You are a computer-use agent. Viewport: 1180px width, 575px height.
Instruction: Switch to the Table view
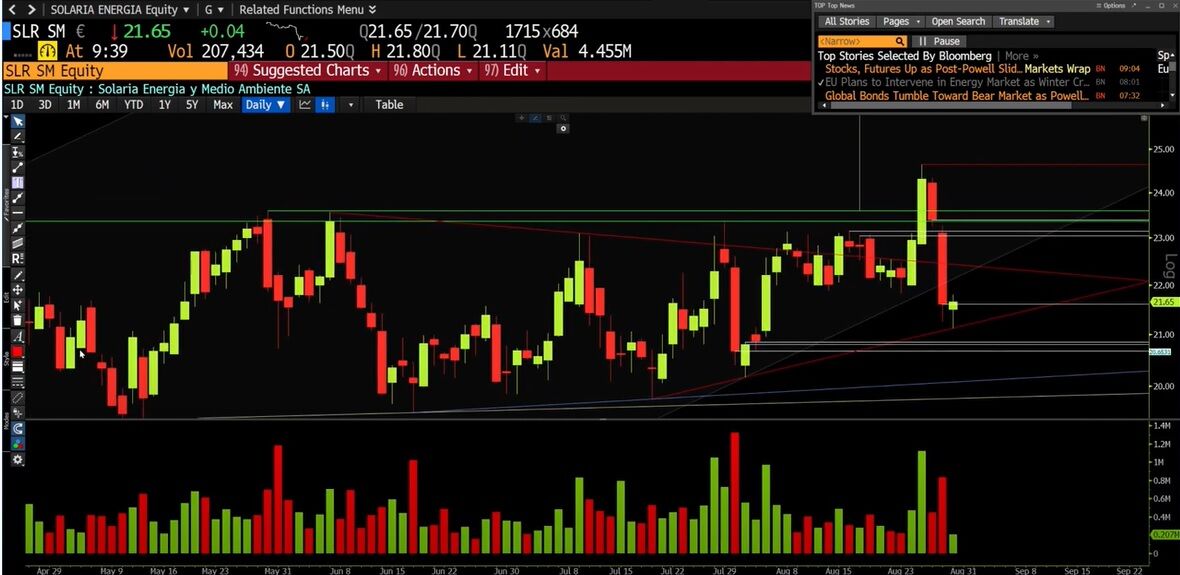point(389,105)
